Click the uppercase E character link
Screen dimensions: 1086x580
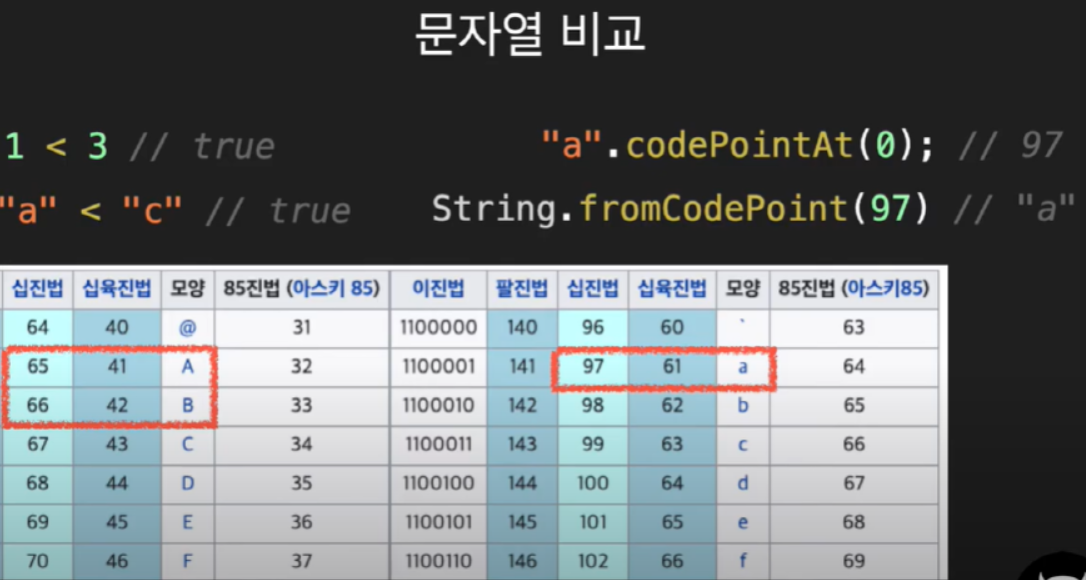point(188,522)
